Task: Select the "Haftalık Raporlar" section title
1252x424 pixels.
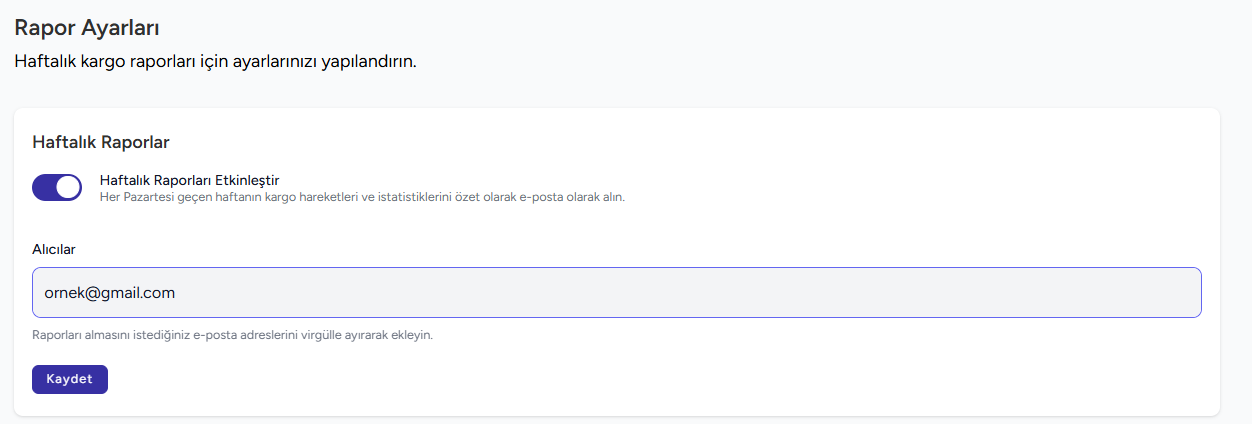Action: 101,142
